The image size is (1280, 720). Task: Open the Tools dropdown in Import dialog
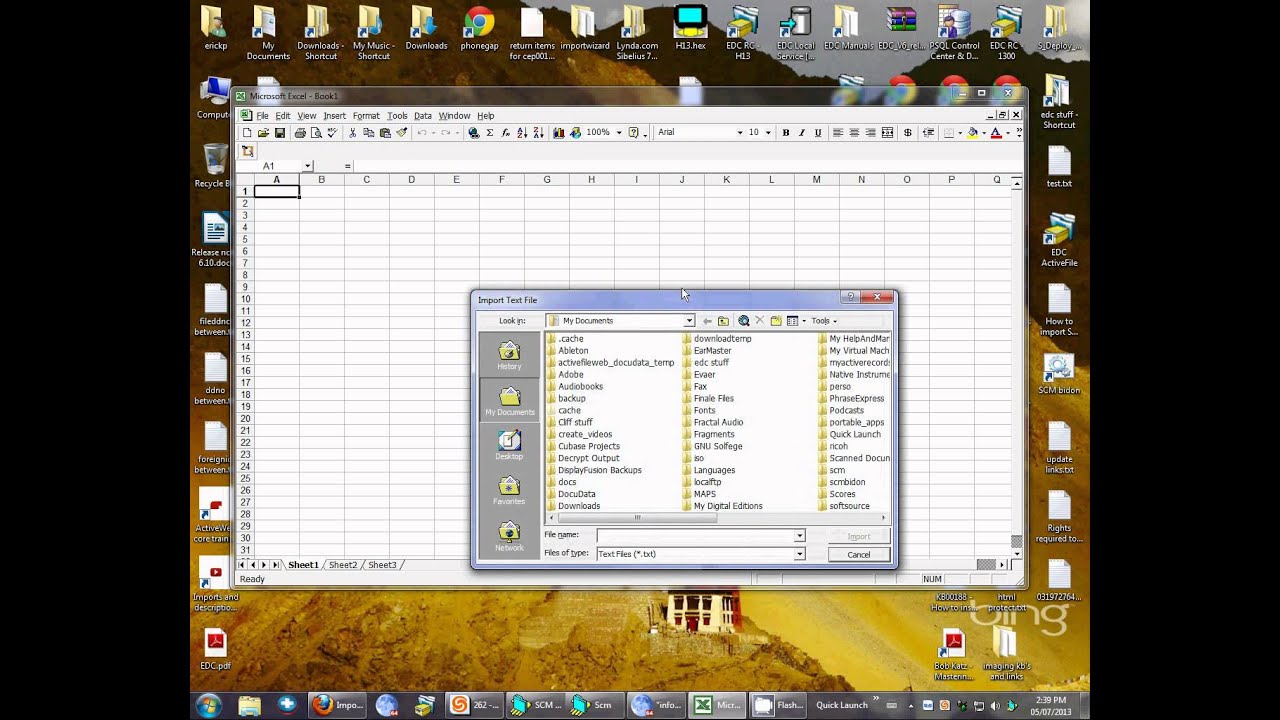click(824, 321)
